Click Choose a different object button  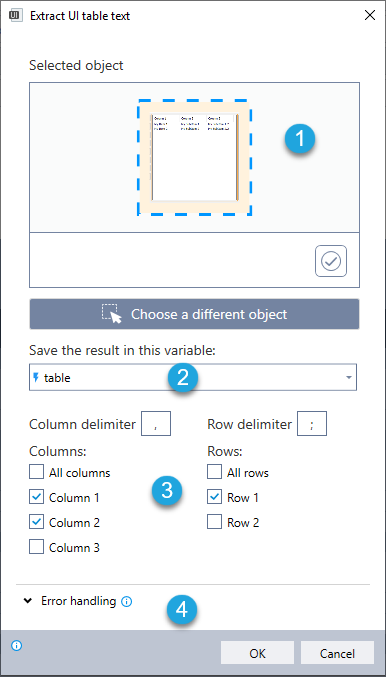(194, 314)
